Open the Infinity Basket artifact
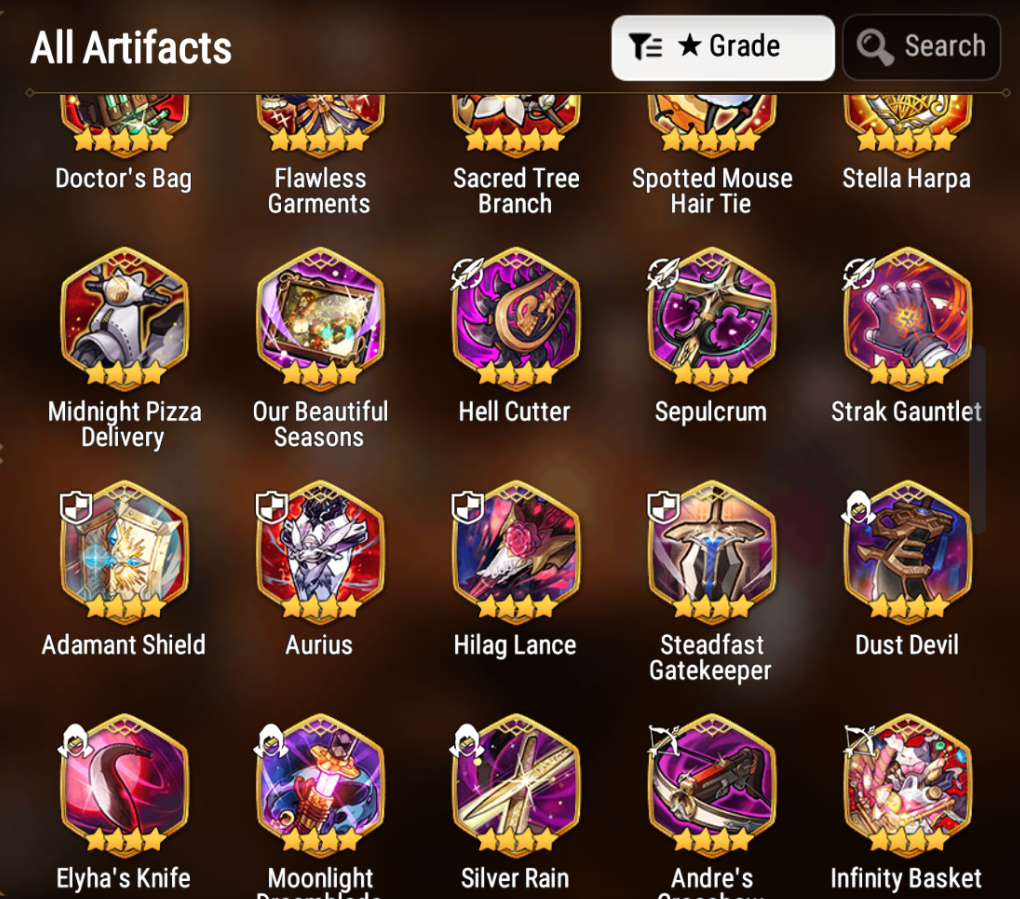Image resolution: width=1020 pixels, height=899 pixels. pyautogui.click(x=907, y=785)
